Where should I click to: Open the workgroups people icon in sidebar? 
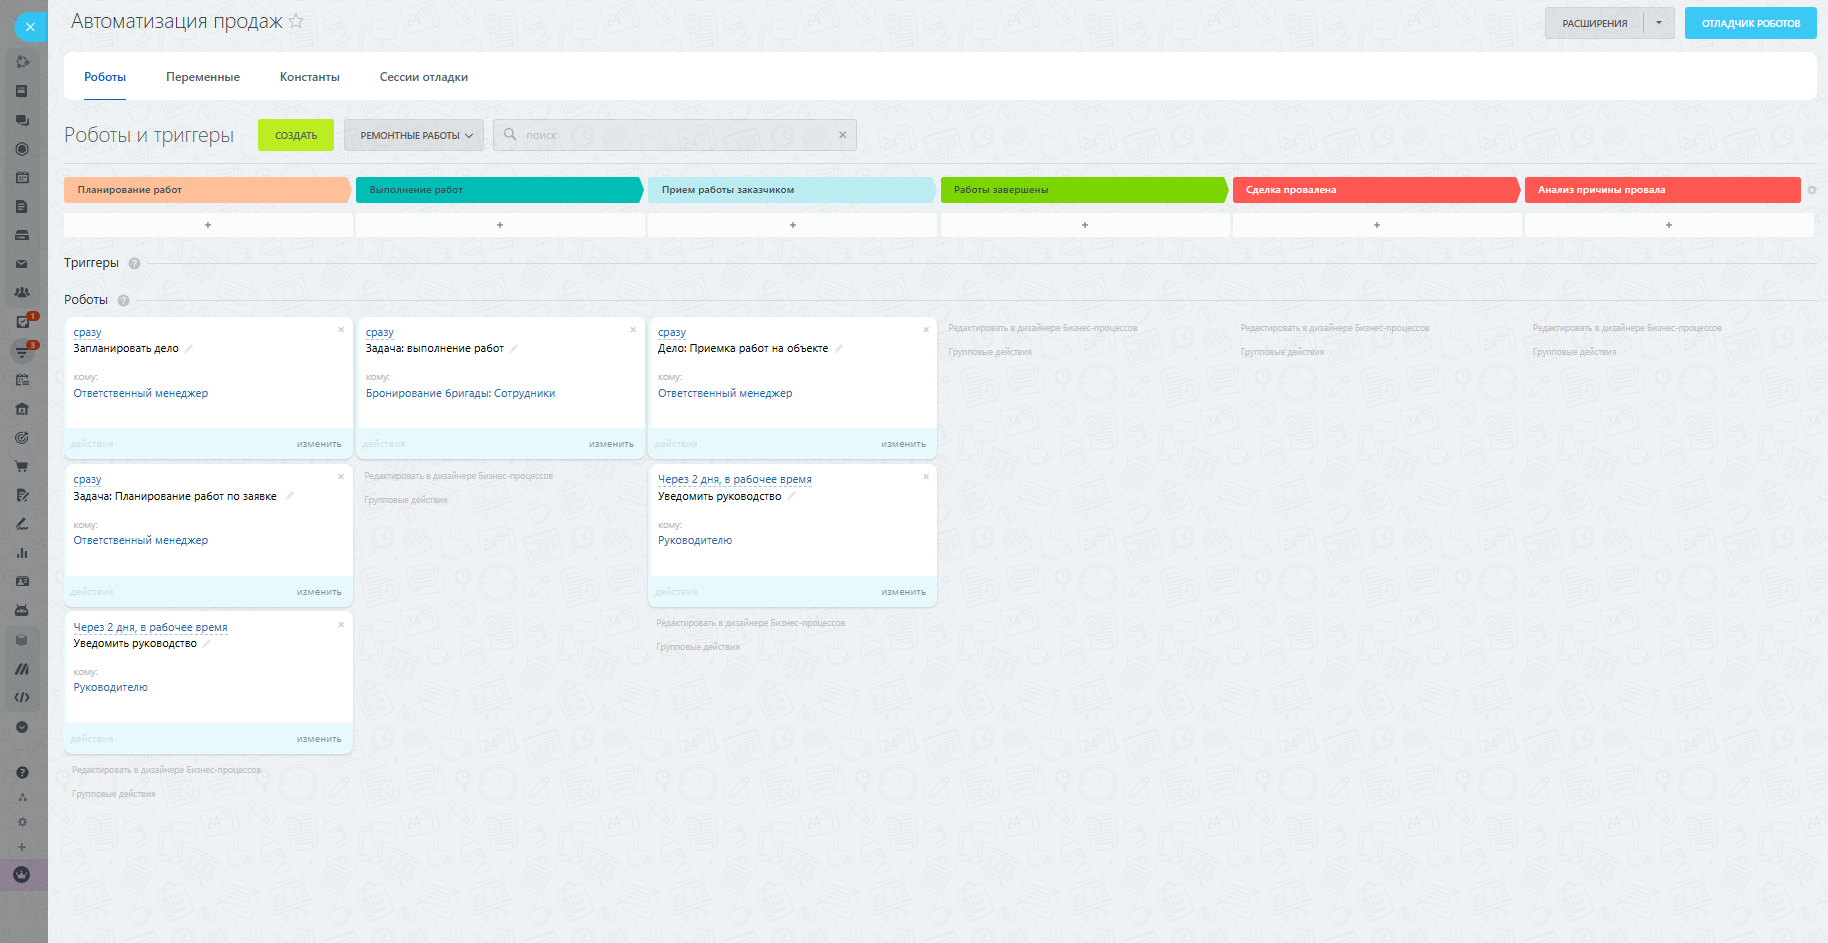22,293
